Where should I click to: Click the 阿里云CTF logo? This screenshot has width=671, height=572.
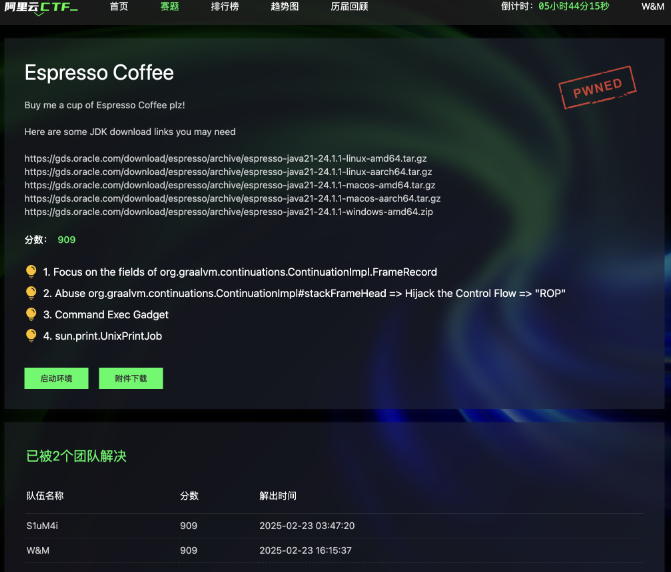coord(41,7)
